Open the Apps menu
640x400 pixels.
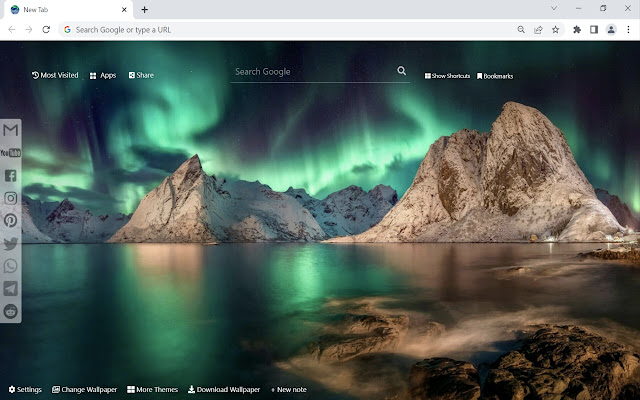pos(103,76)
